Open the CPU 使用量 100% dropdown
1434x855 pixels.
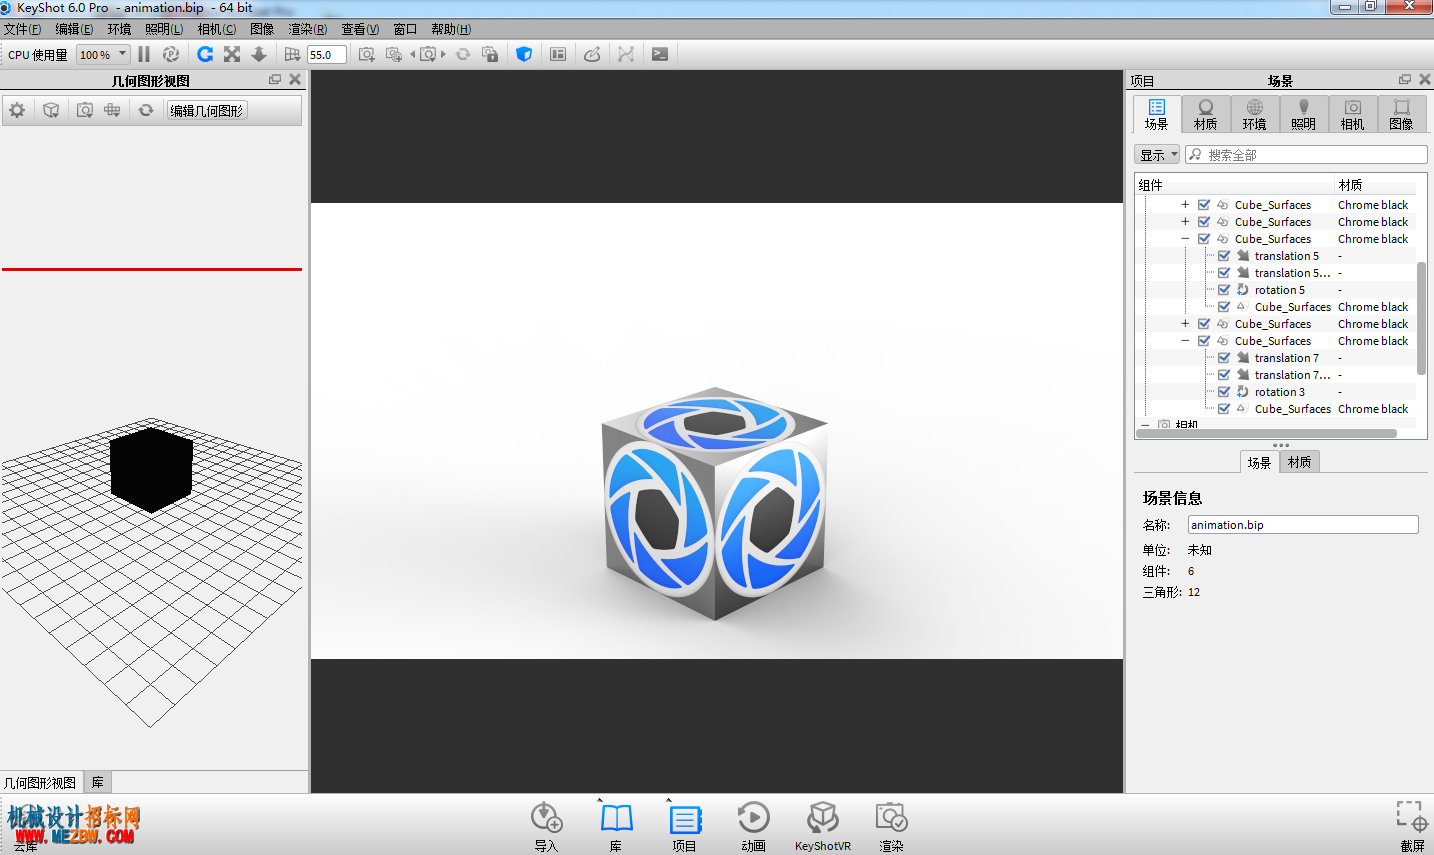pyautogui.click(x=103, y=54)
